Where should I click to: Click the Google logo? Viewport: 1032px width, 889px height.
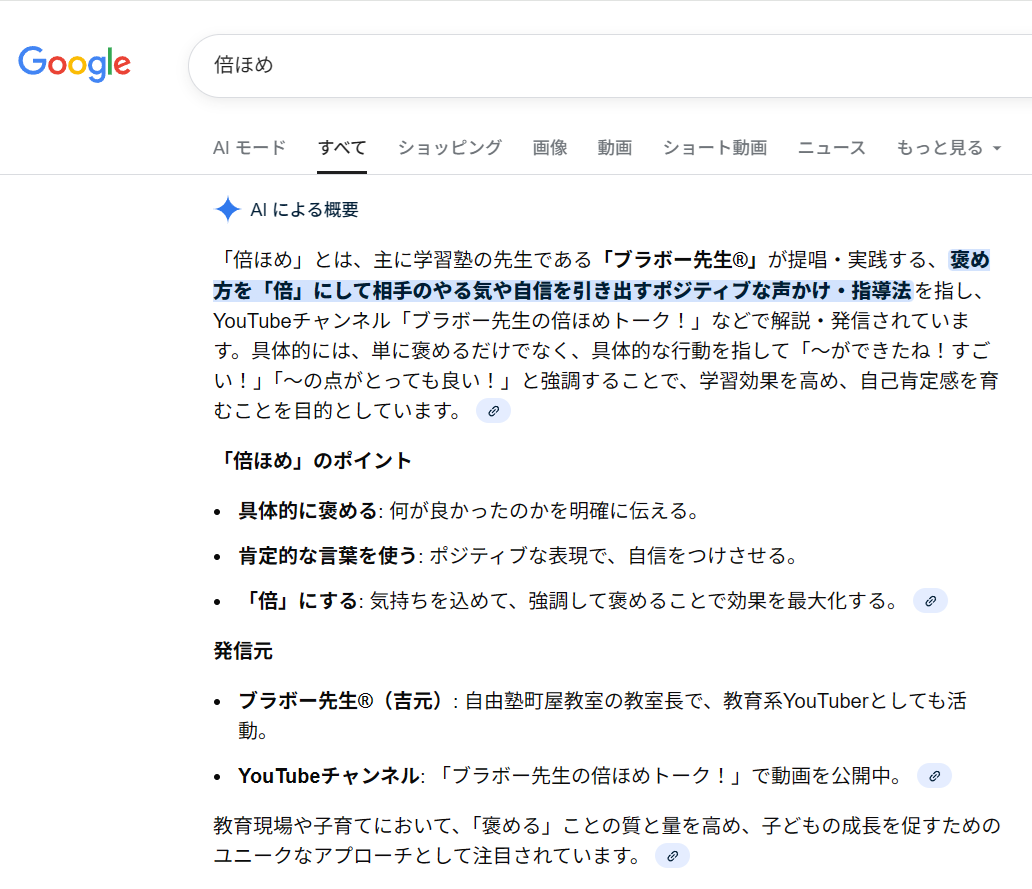(x=75, y=64)
